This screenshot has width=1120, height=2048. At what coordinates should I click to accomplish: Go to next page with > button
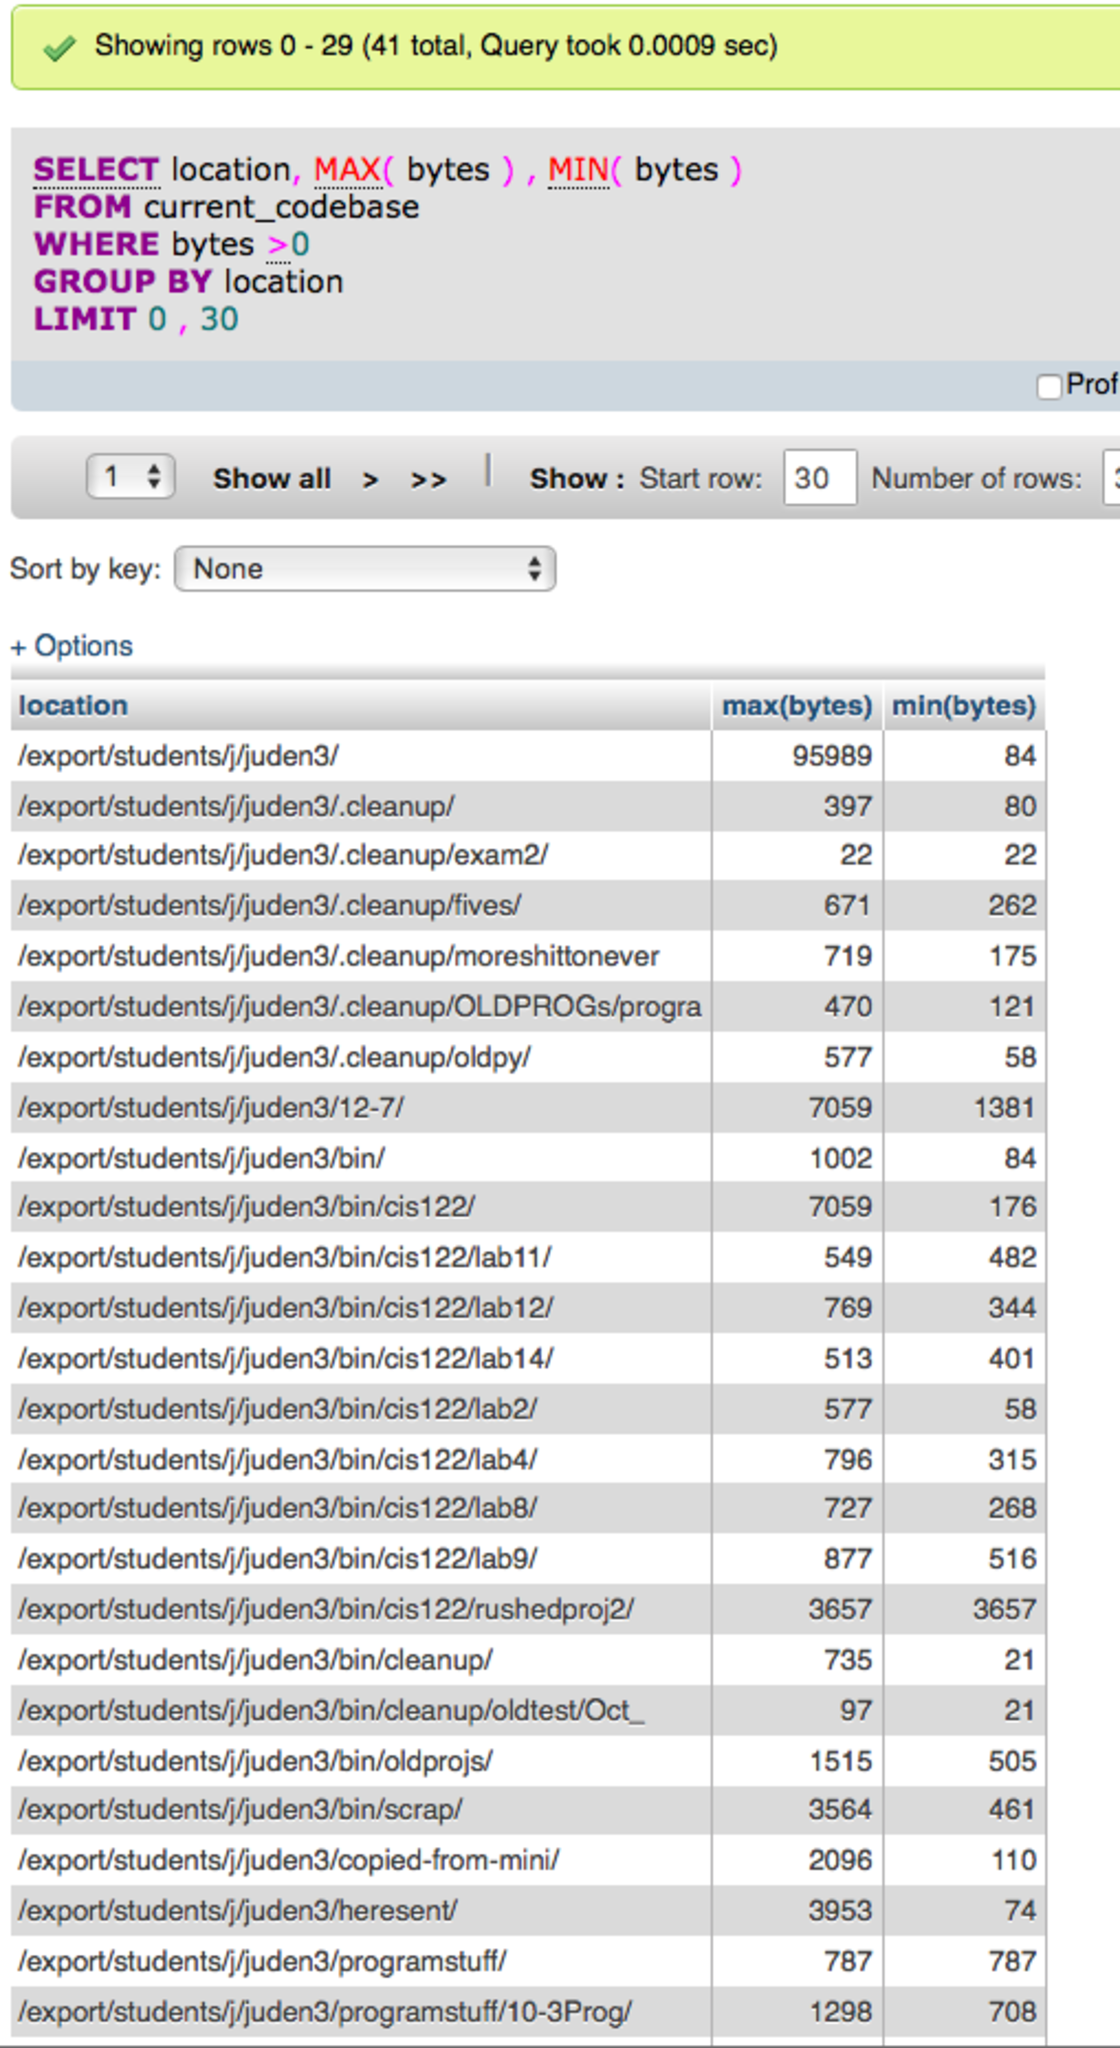click(x=370, y=480)
